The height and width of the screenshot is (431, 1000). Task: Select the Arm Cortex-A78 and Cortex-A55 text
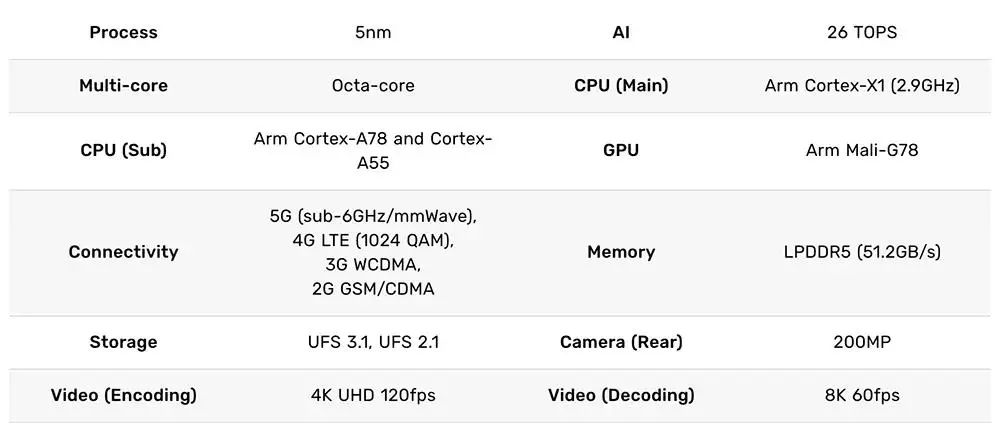373,150
